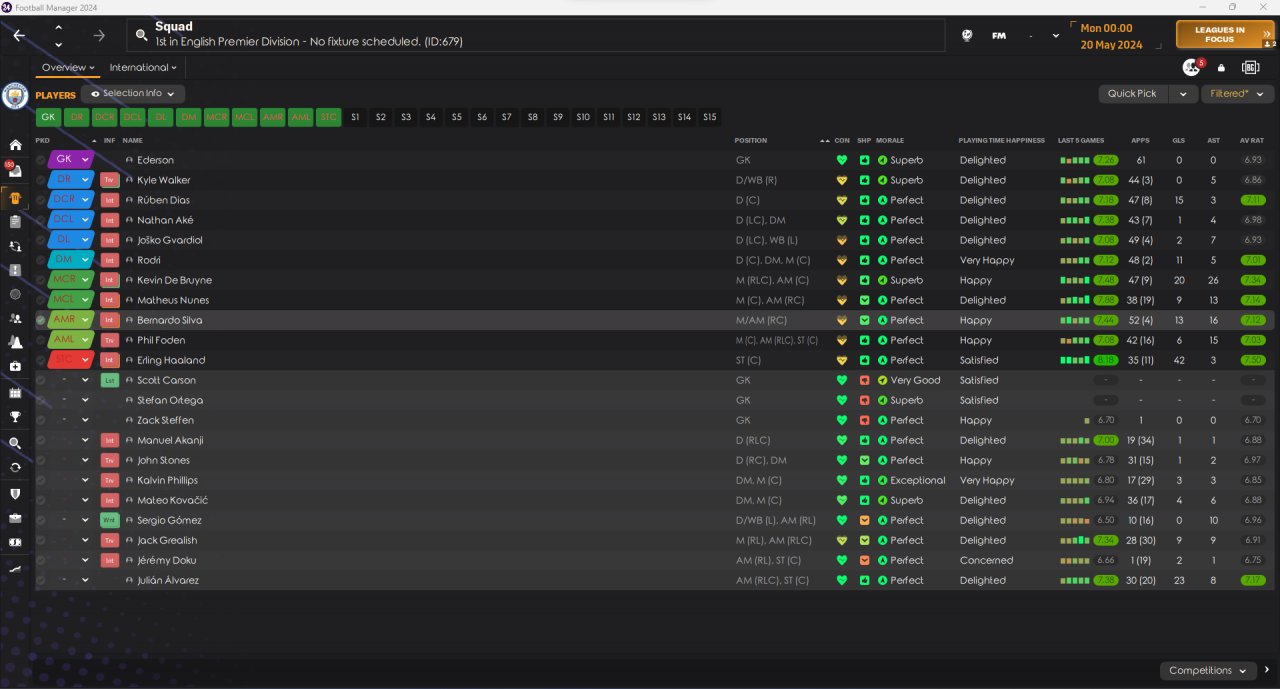
Task: Open the round circle sidebar icon
Action: [15, 294]
